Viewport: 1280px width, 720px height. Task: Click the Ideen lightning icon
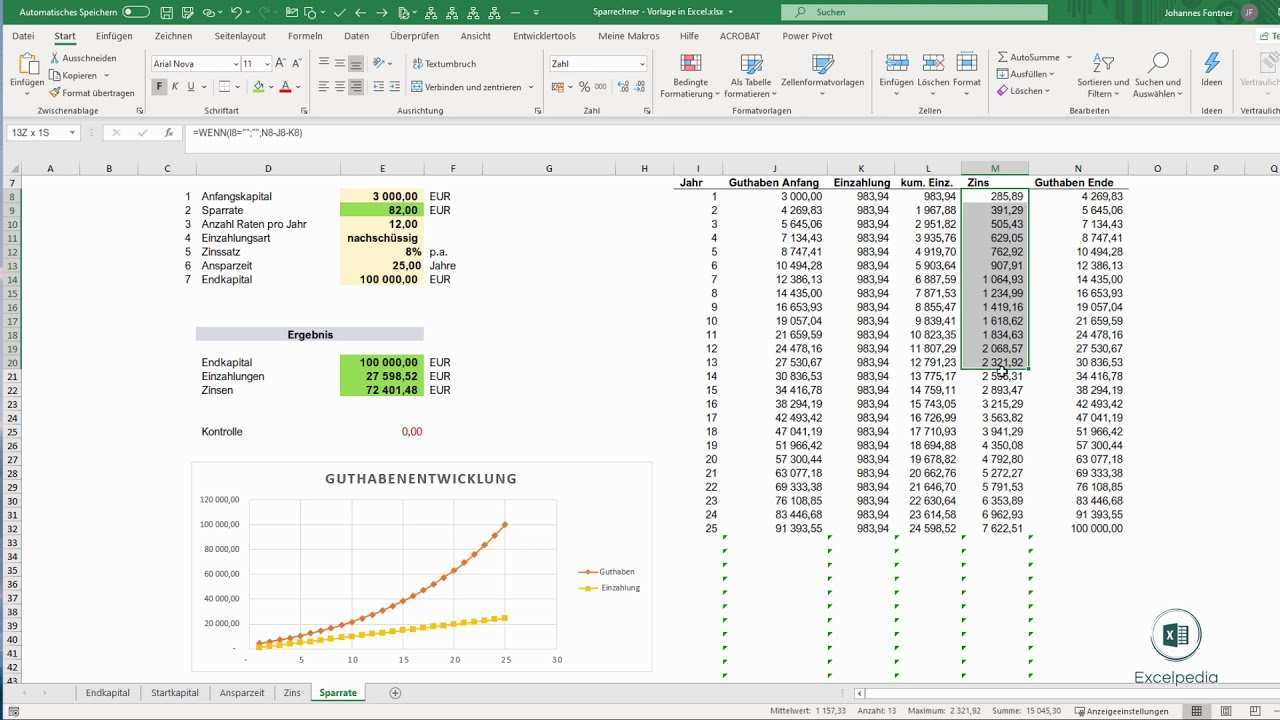(x=1212, y=70)
